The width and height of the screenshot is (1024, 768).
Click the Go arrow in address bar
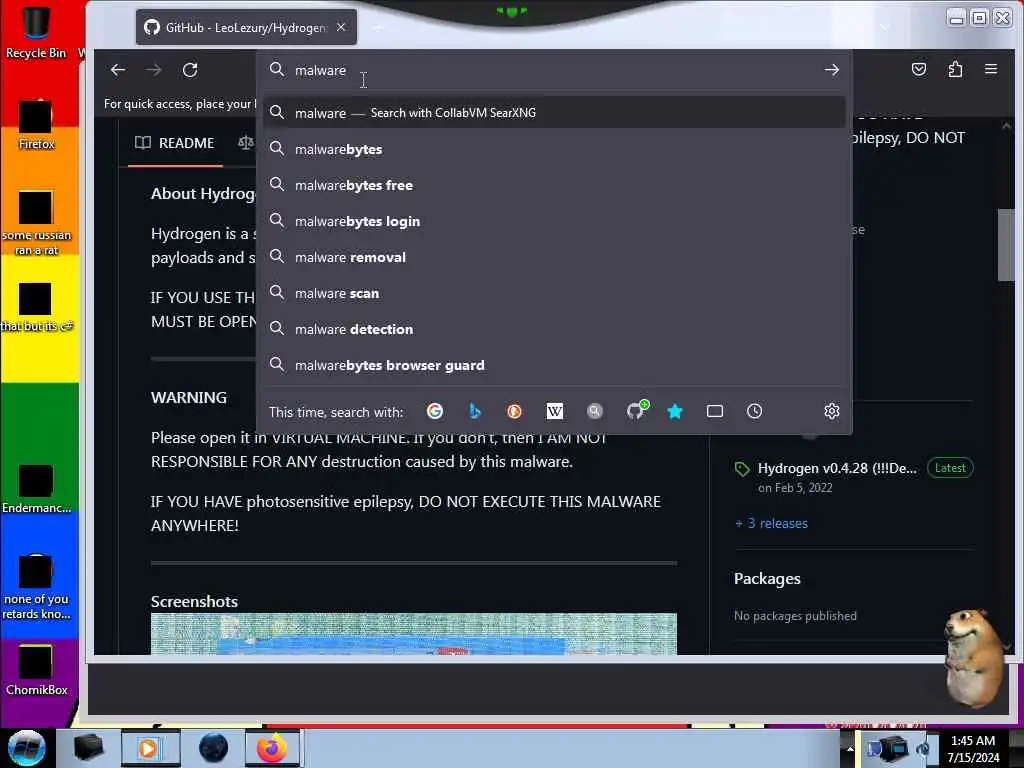pyautogui.click(x=831, y=70)
